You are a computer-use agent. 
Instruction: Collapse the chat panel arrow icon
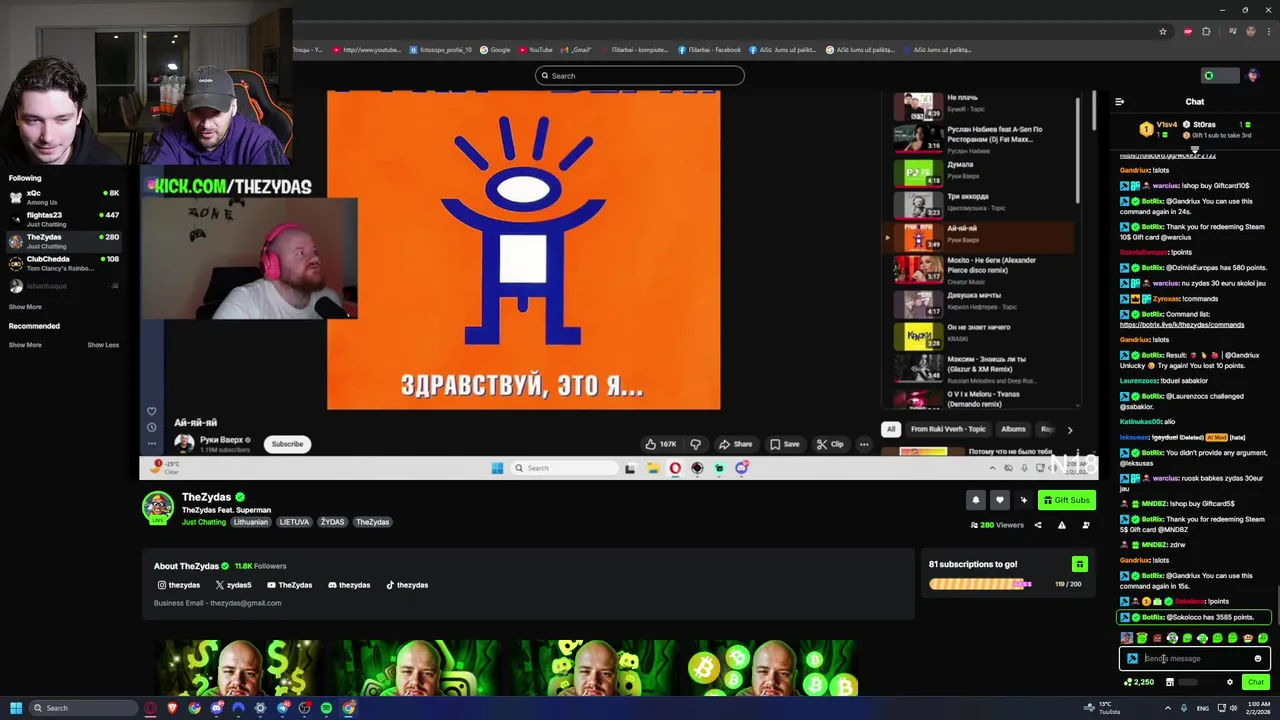1119,102
